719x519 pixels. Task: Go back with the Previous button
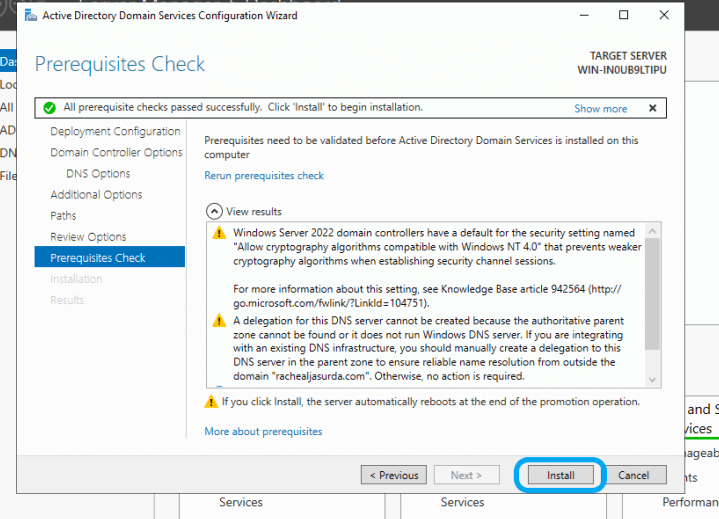pyautogui.click(x=394, y=475)
